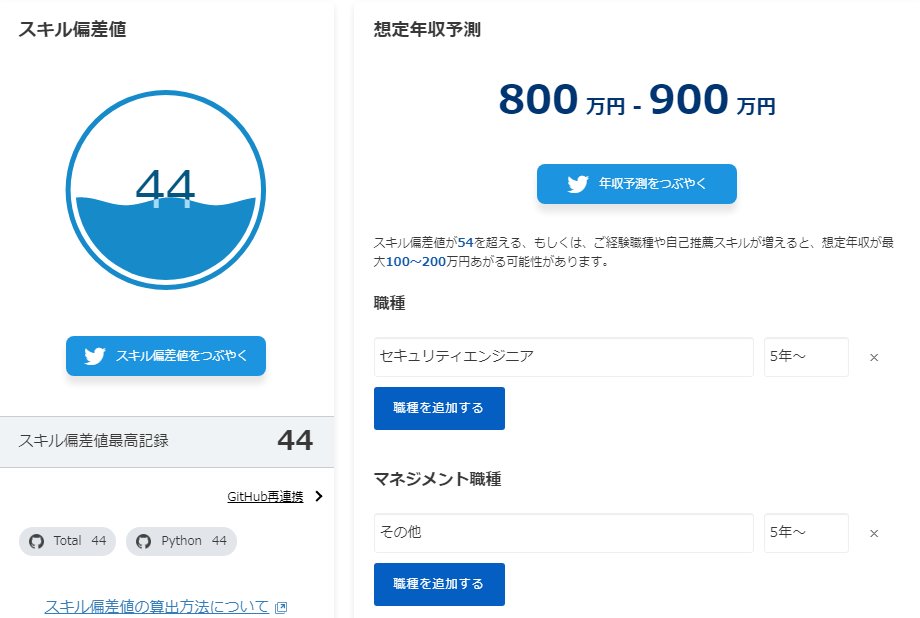Viewport: 920px width, 618px height.
Task: Click the Total 44 GitHub badge
Action: coord(67,541)
